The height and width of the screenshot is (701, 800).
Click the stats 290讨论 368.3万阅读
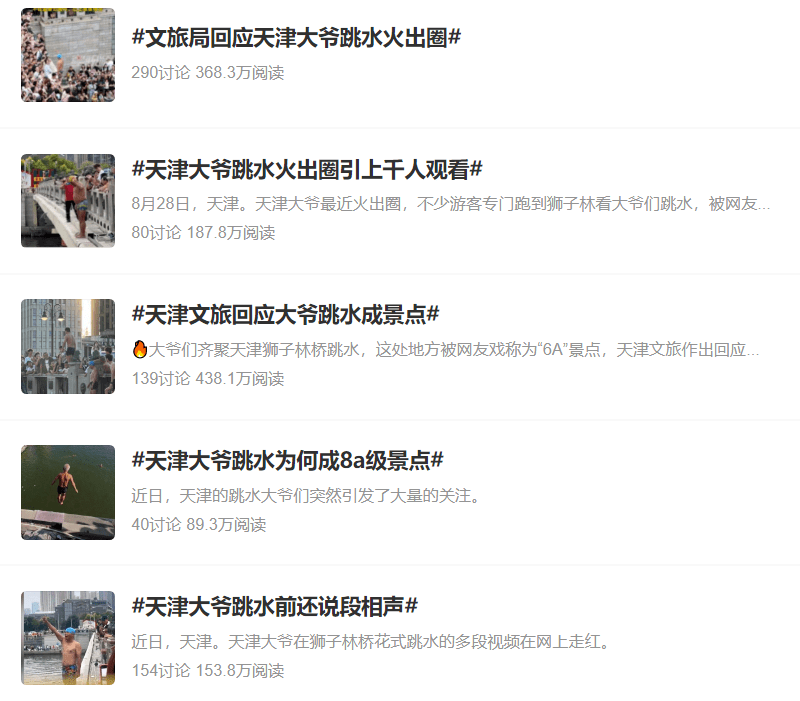click(208, 72)
